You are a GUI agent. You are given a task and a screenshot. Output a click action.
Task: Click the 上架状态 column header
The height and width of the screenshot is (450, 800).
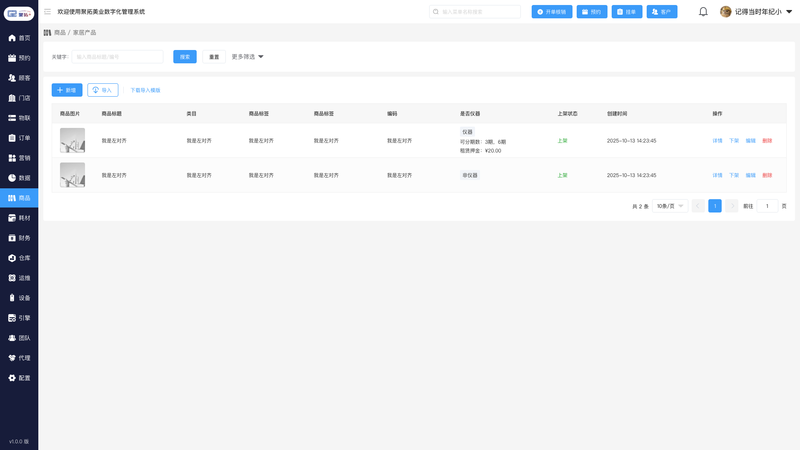[567, 114]
